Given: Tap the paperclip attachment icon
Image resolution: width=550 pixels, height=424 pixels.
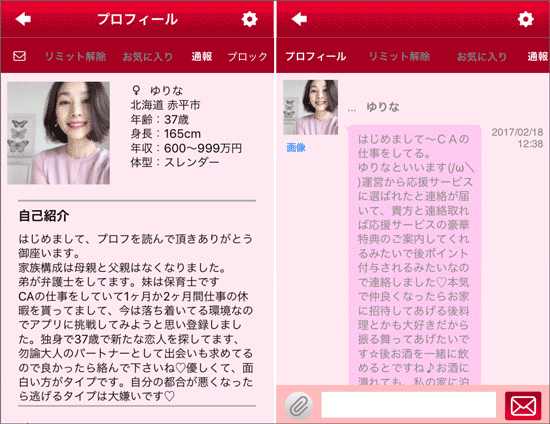Looking at the screenshot, I should pos(299,406).
